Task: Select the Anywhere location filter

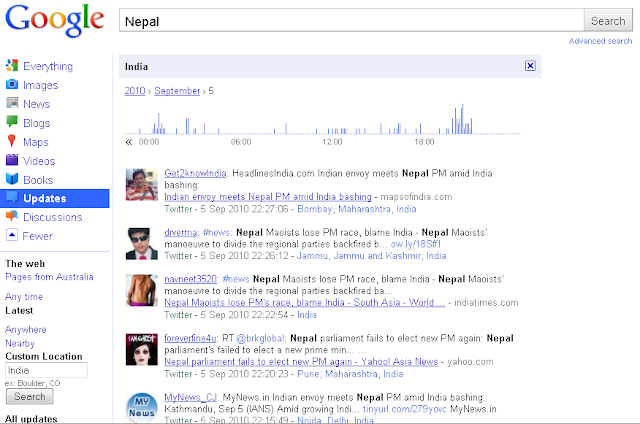Action: point(26,329)
